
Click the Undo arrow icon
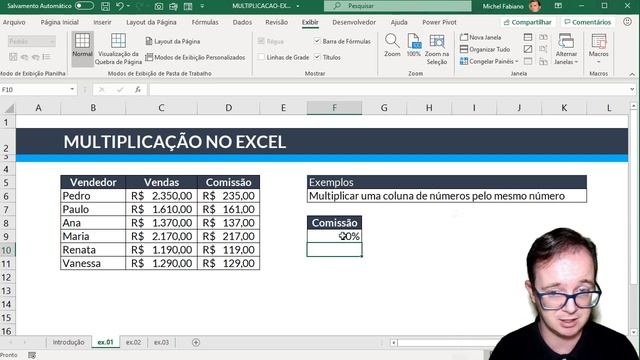[120, 6]
